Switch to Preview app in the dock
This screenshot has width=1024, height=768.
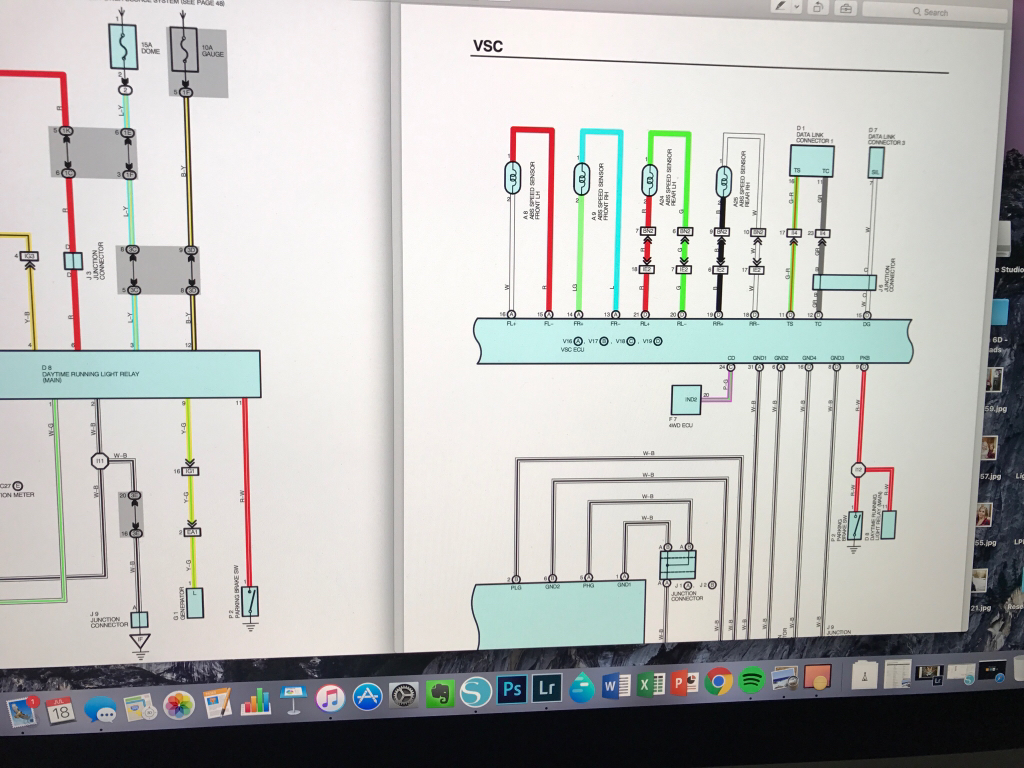click(784, 680)
